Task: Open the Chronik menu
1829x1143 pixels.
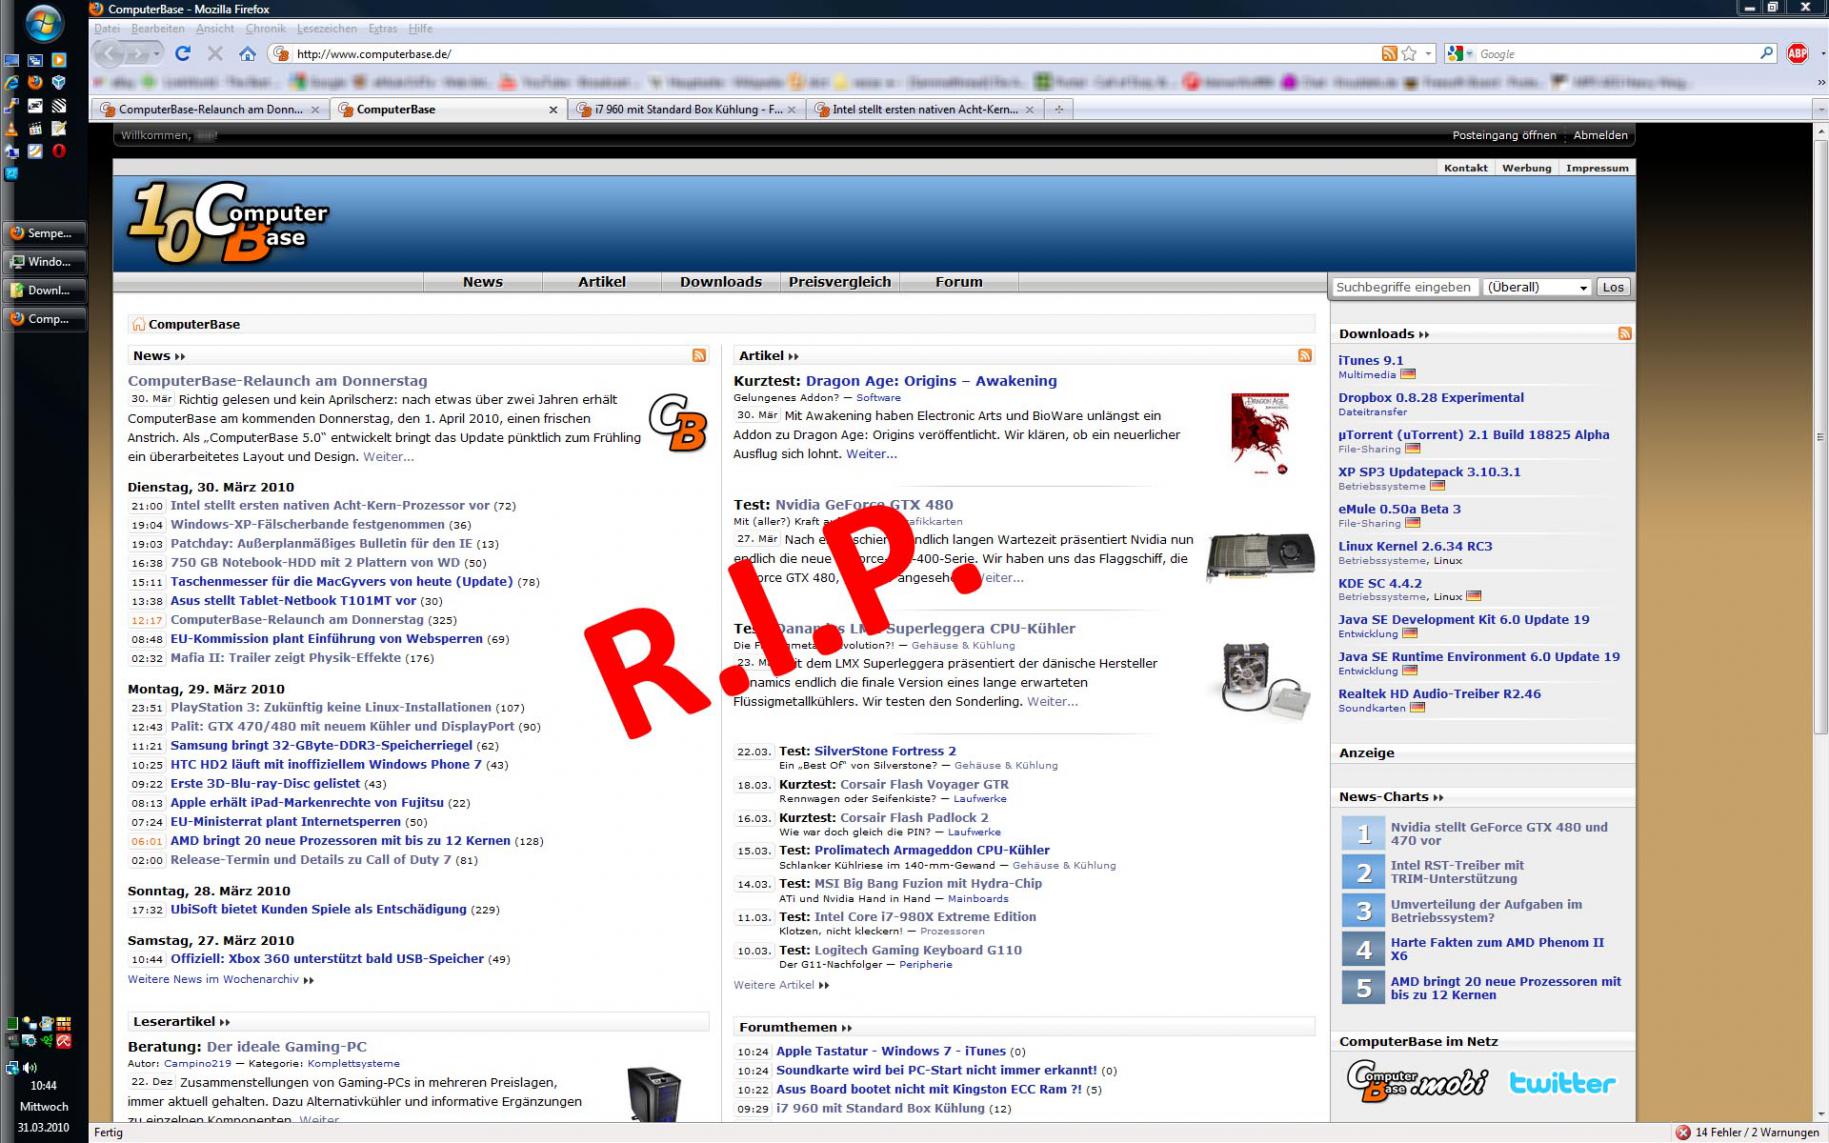Action: (x=265, y=29)
